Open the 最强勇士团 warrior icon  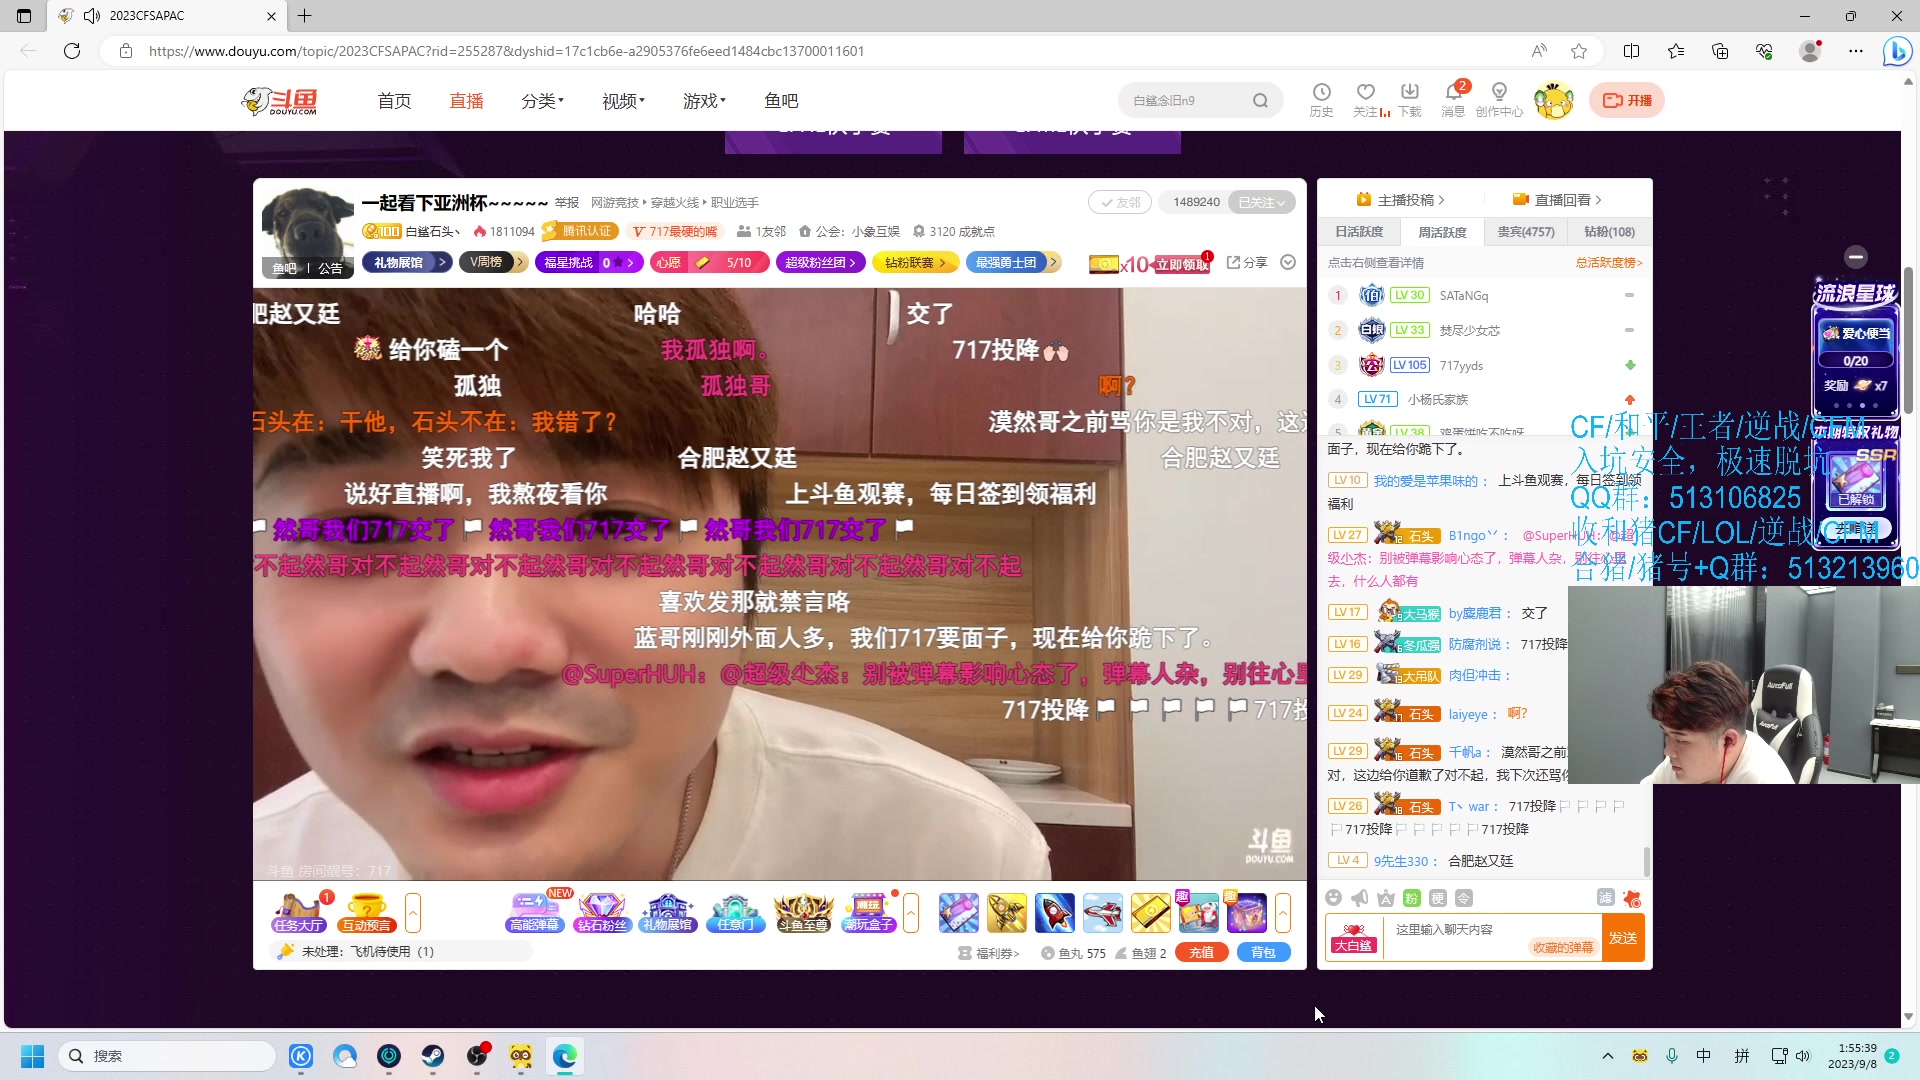pyautogui.click(x=1007, y=262)
